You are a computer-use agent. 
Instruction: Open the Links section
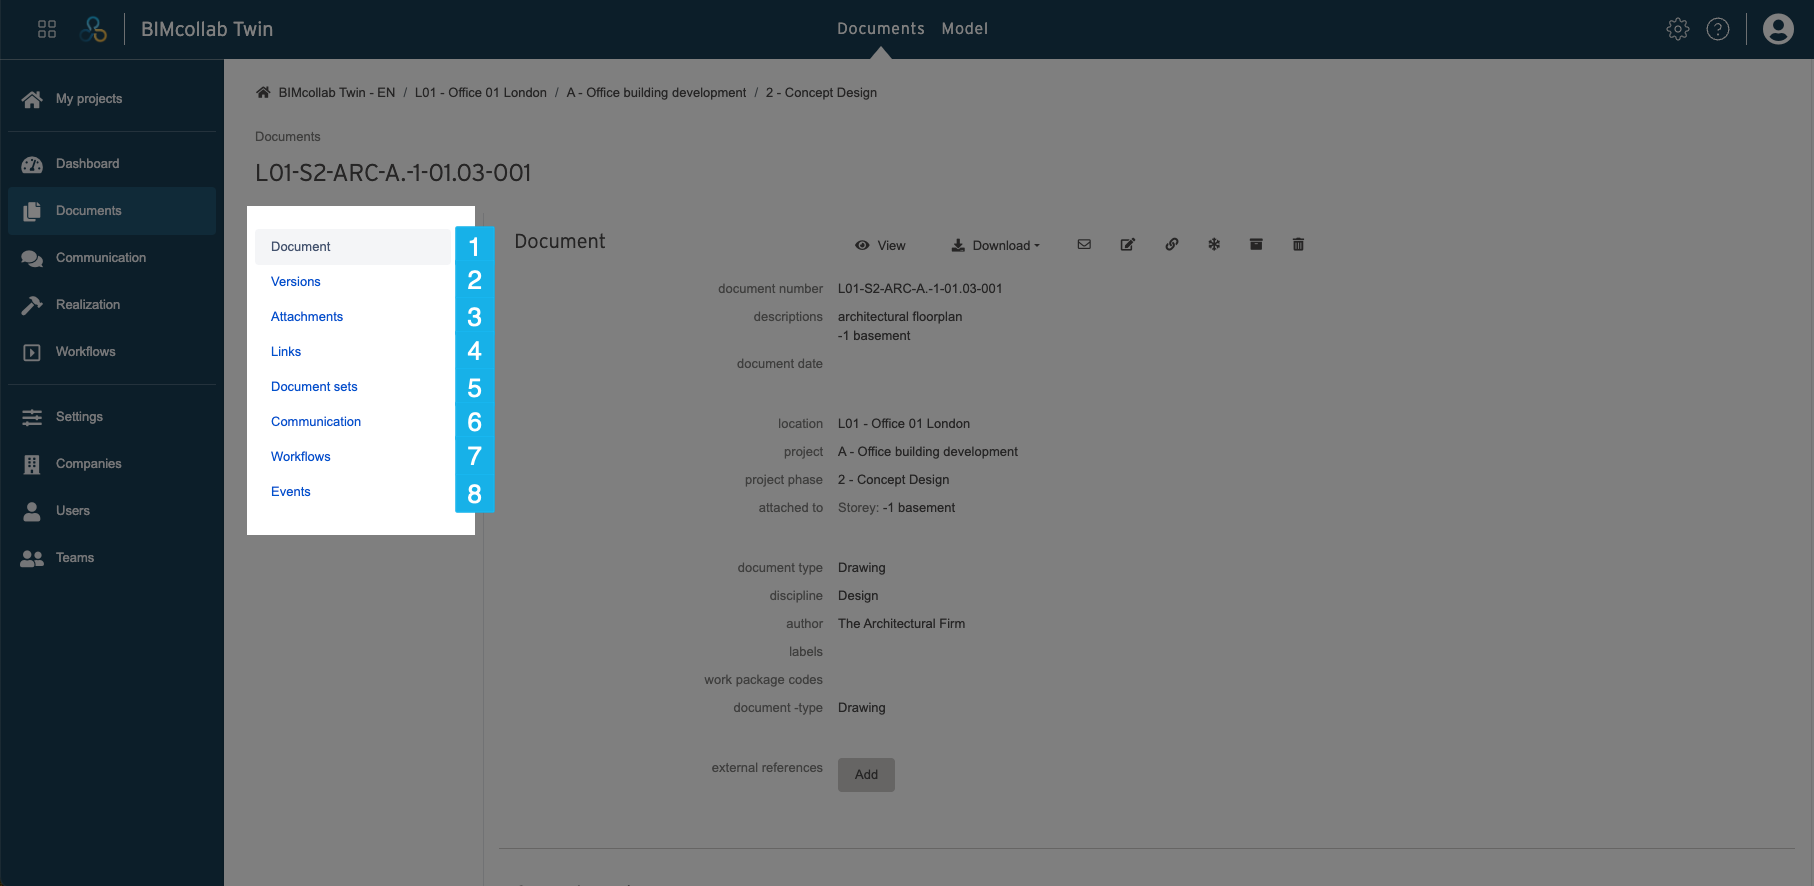pos(286,352)
